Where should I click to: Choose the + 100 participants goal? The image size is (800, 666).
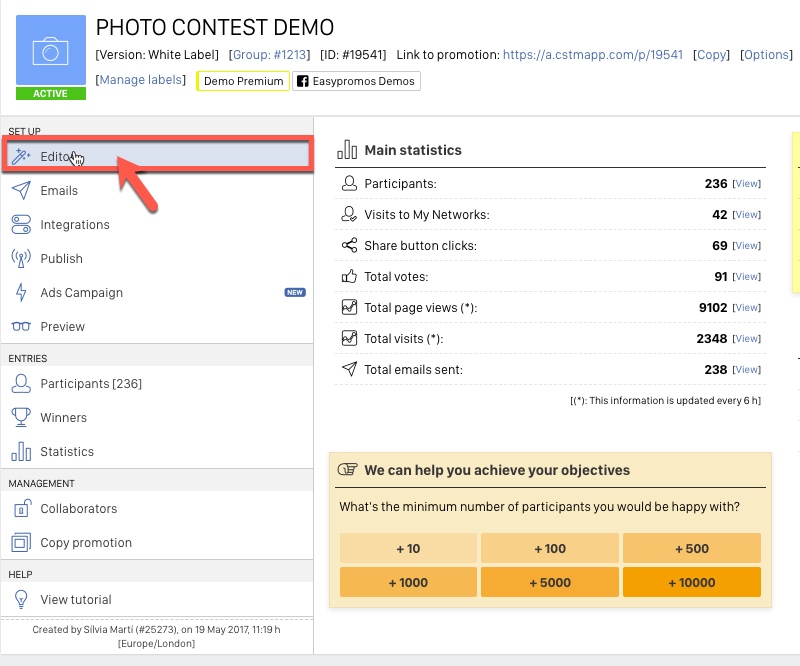tap(550, 549)
